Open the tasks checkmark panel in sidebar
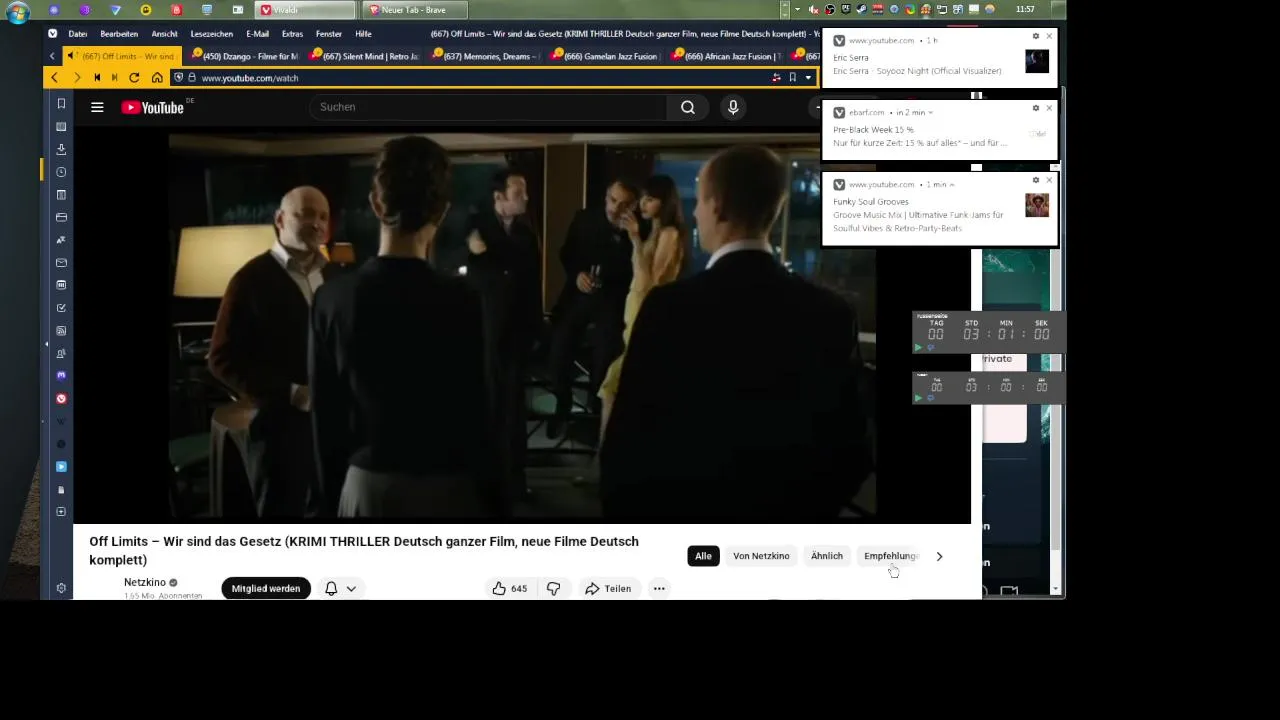 [61, 308]
